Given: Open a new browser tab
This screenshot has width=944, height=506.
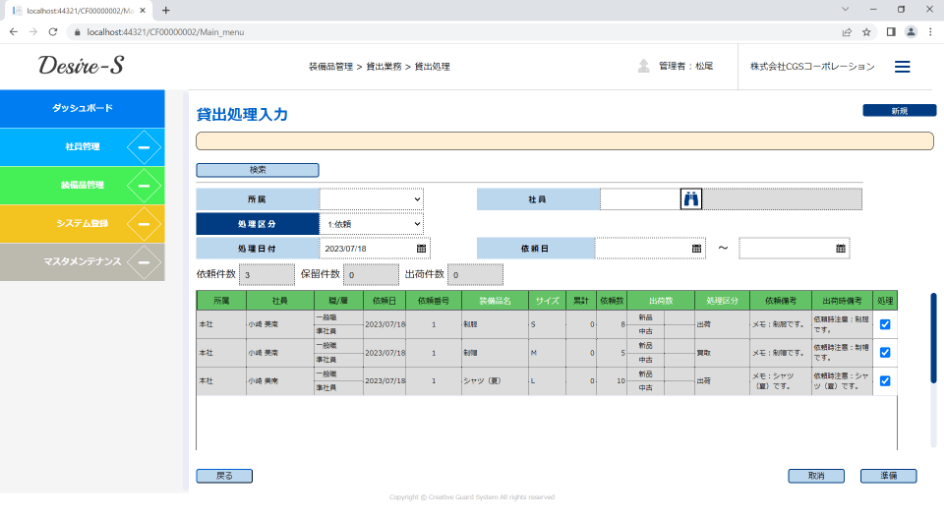Looking at the screenshot, I should (166, 10).
